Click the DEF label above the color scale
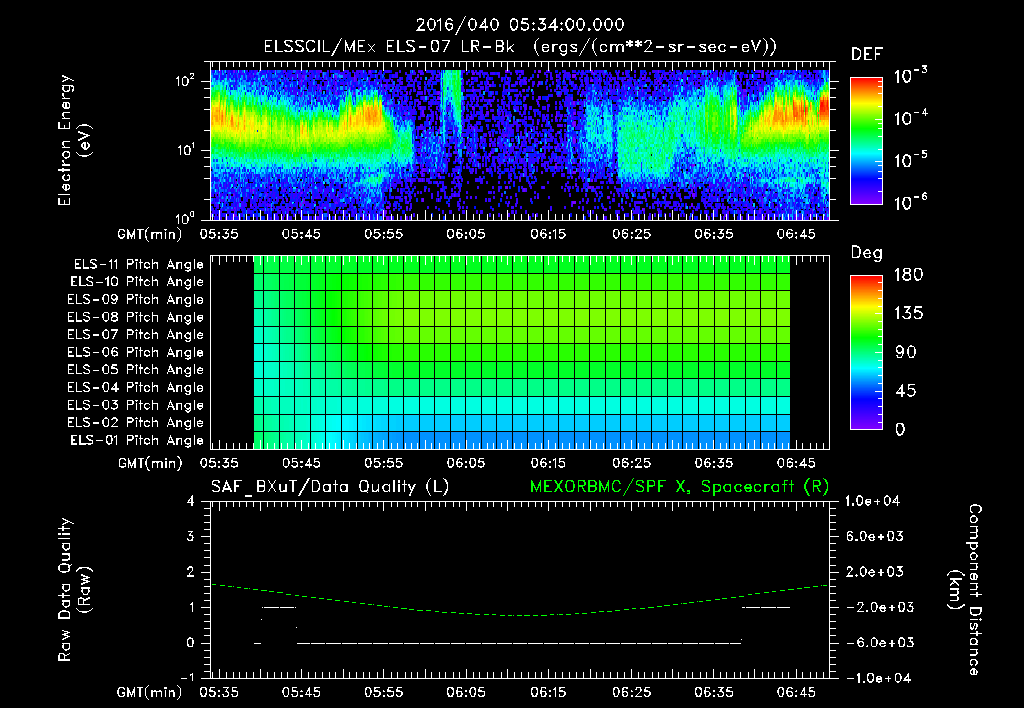Viewport: 1024px width, 708px height. pos(866,54)
